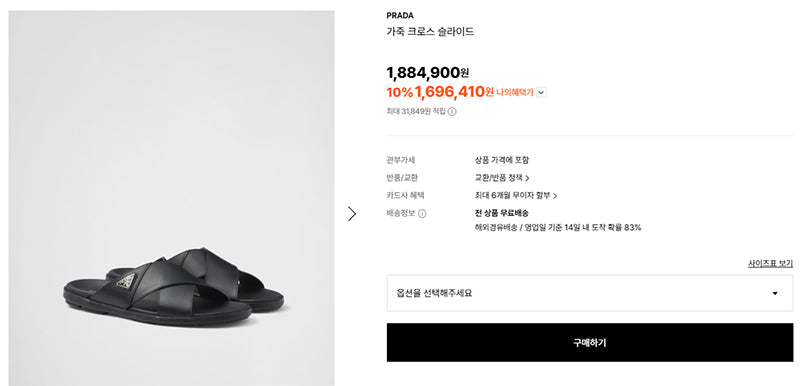Viewport: 800px width, 386px height.
Task: Select the 가죽 크로스 슬라이드 product title
Action: pos(430,32)
